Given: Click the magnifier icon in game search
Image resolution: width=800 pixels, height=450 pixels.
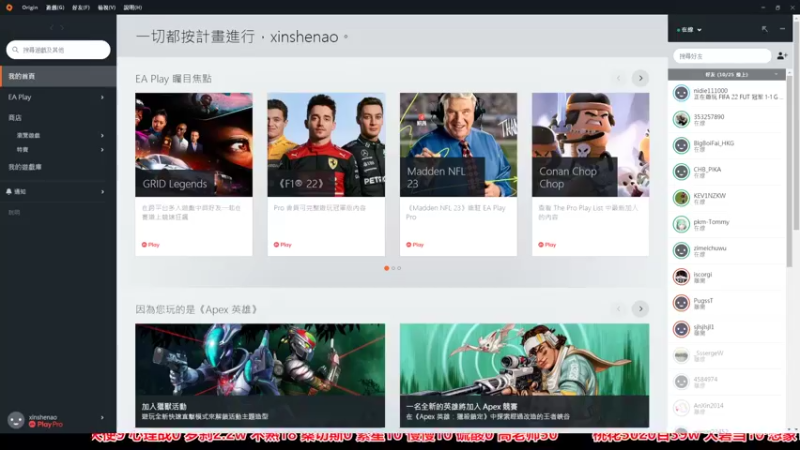Looking at the screenshot, I should click(15, 50).
